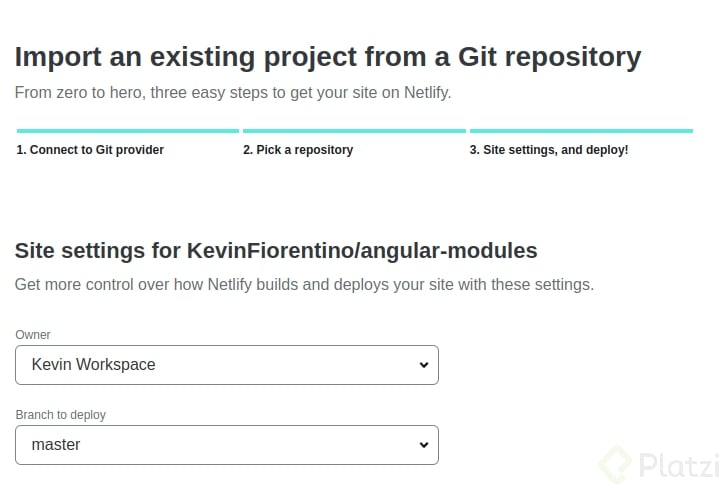
Task: Open the Branch to deploy dropdown
Action: 227,445
